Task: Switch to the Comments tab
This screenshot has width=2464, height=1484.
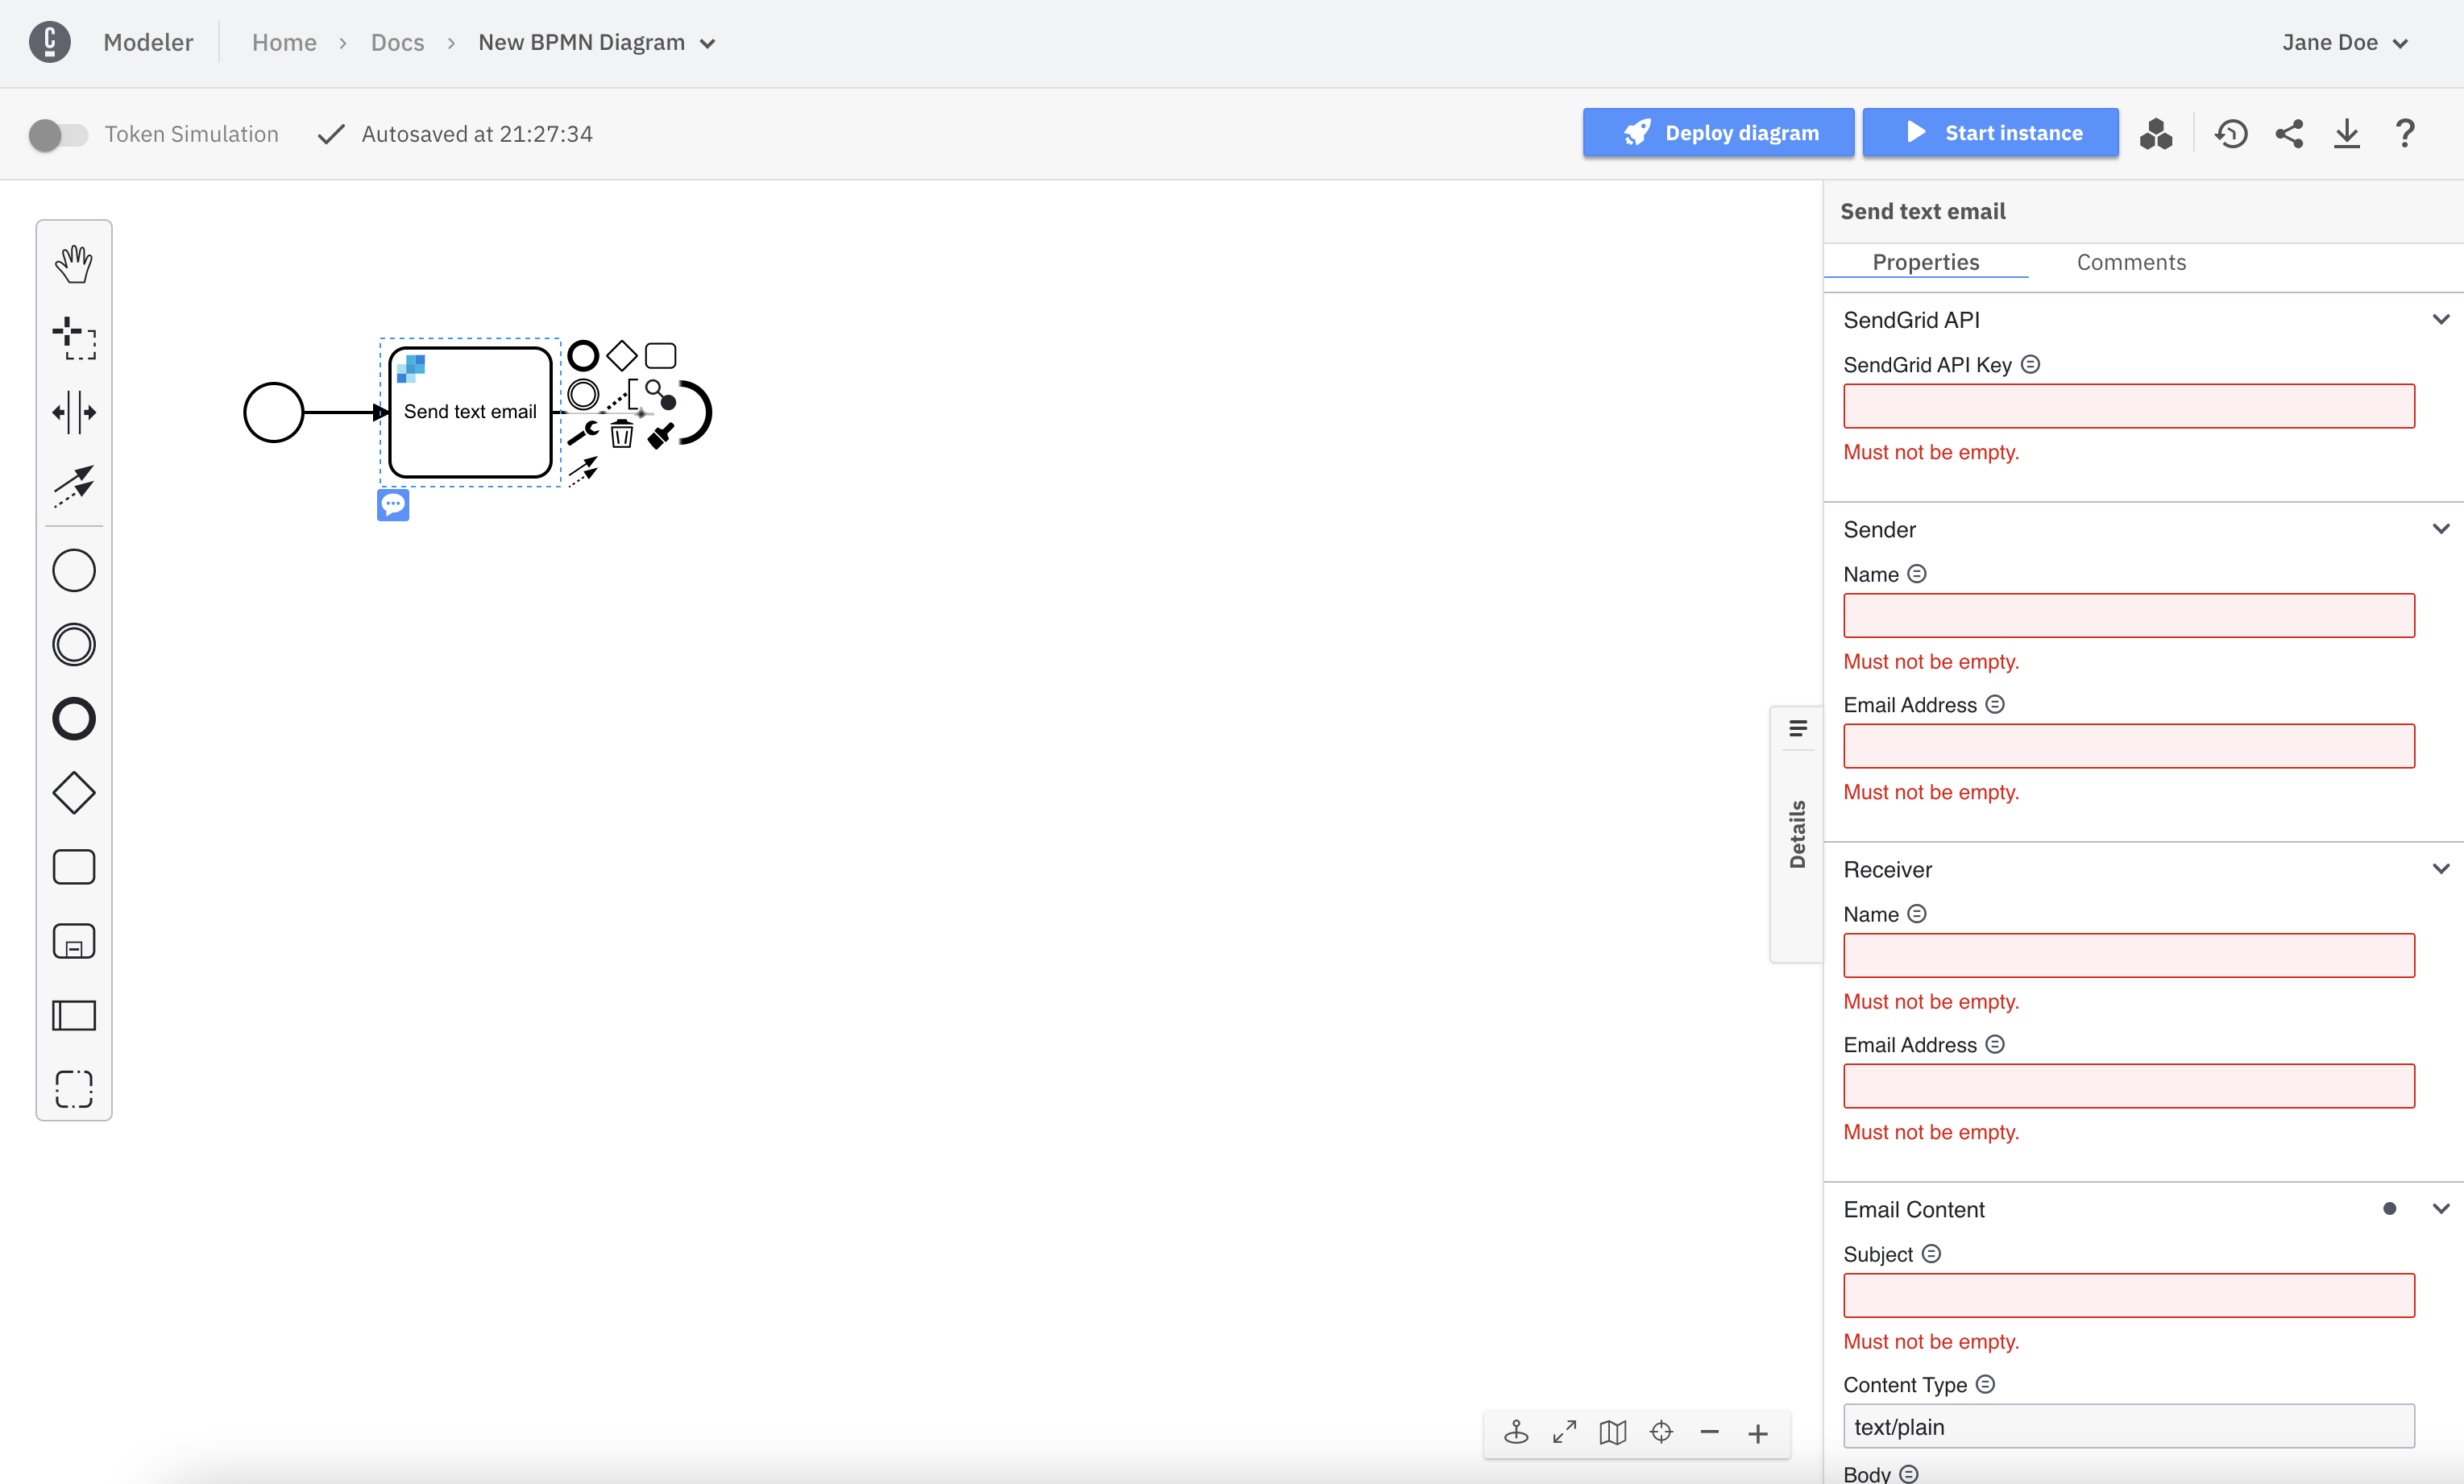Action: 2131,262
